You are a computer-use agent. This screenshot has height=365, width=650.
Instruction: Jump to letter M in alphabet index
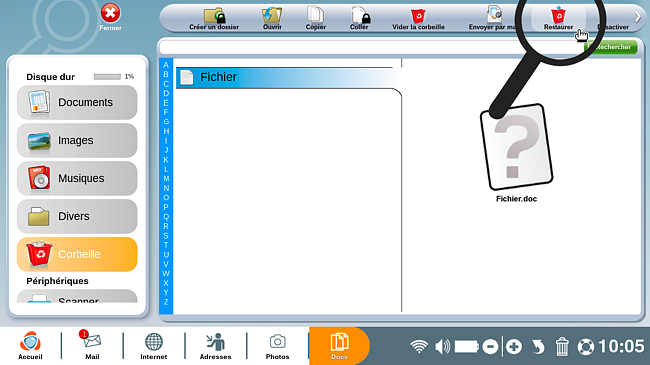pyautogui.click(x=166, y=178)
